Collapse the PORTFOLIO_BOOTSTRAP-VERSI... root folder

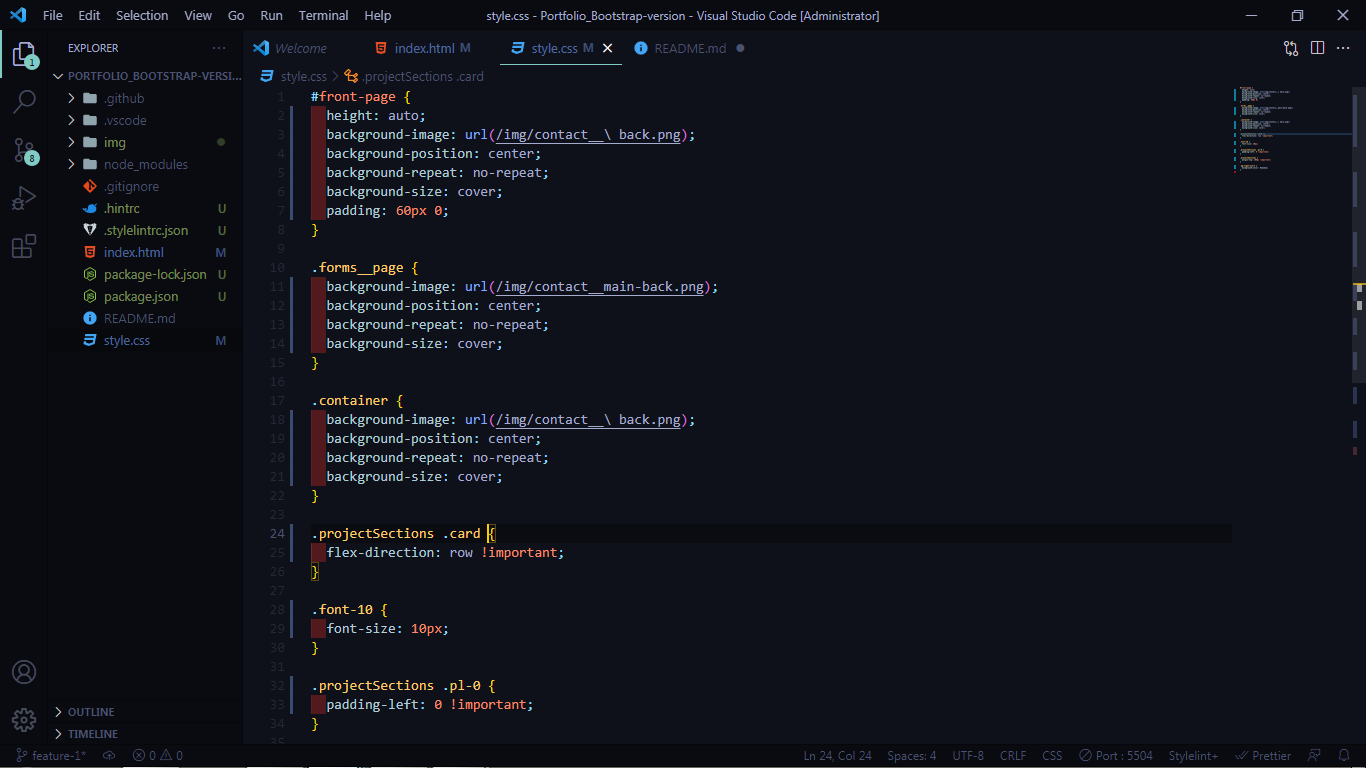(x=147, y=76)
